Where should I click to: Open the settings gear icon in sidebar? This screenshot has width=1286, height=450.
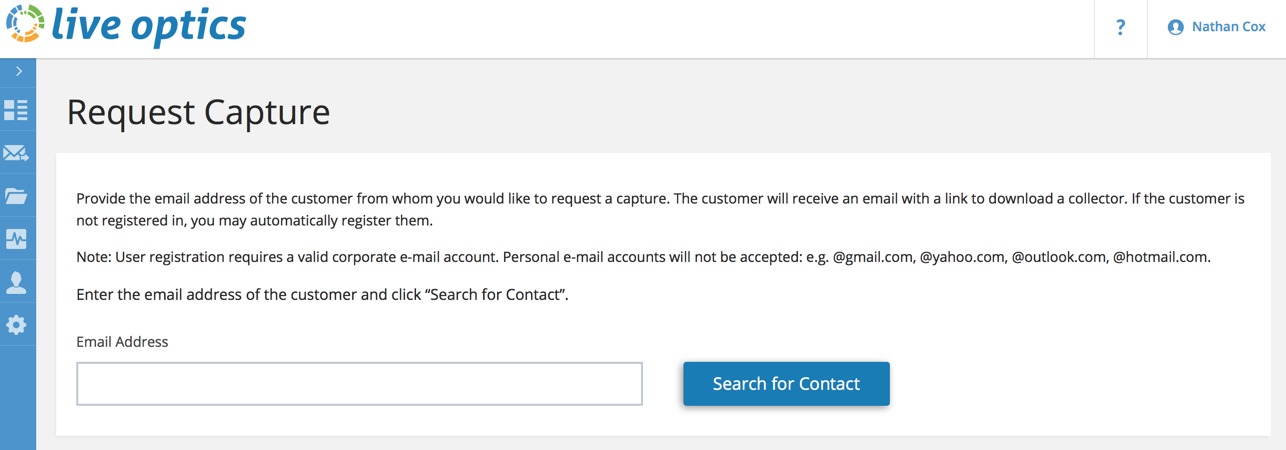pyautogui.click(x=16, y=325)
